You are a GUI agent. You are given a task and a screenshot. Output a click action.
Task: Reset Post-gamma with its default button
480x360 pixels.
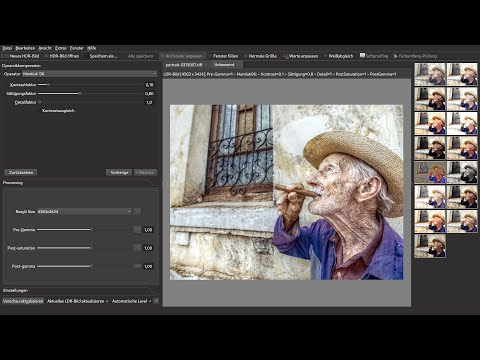(137, 266)
